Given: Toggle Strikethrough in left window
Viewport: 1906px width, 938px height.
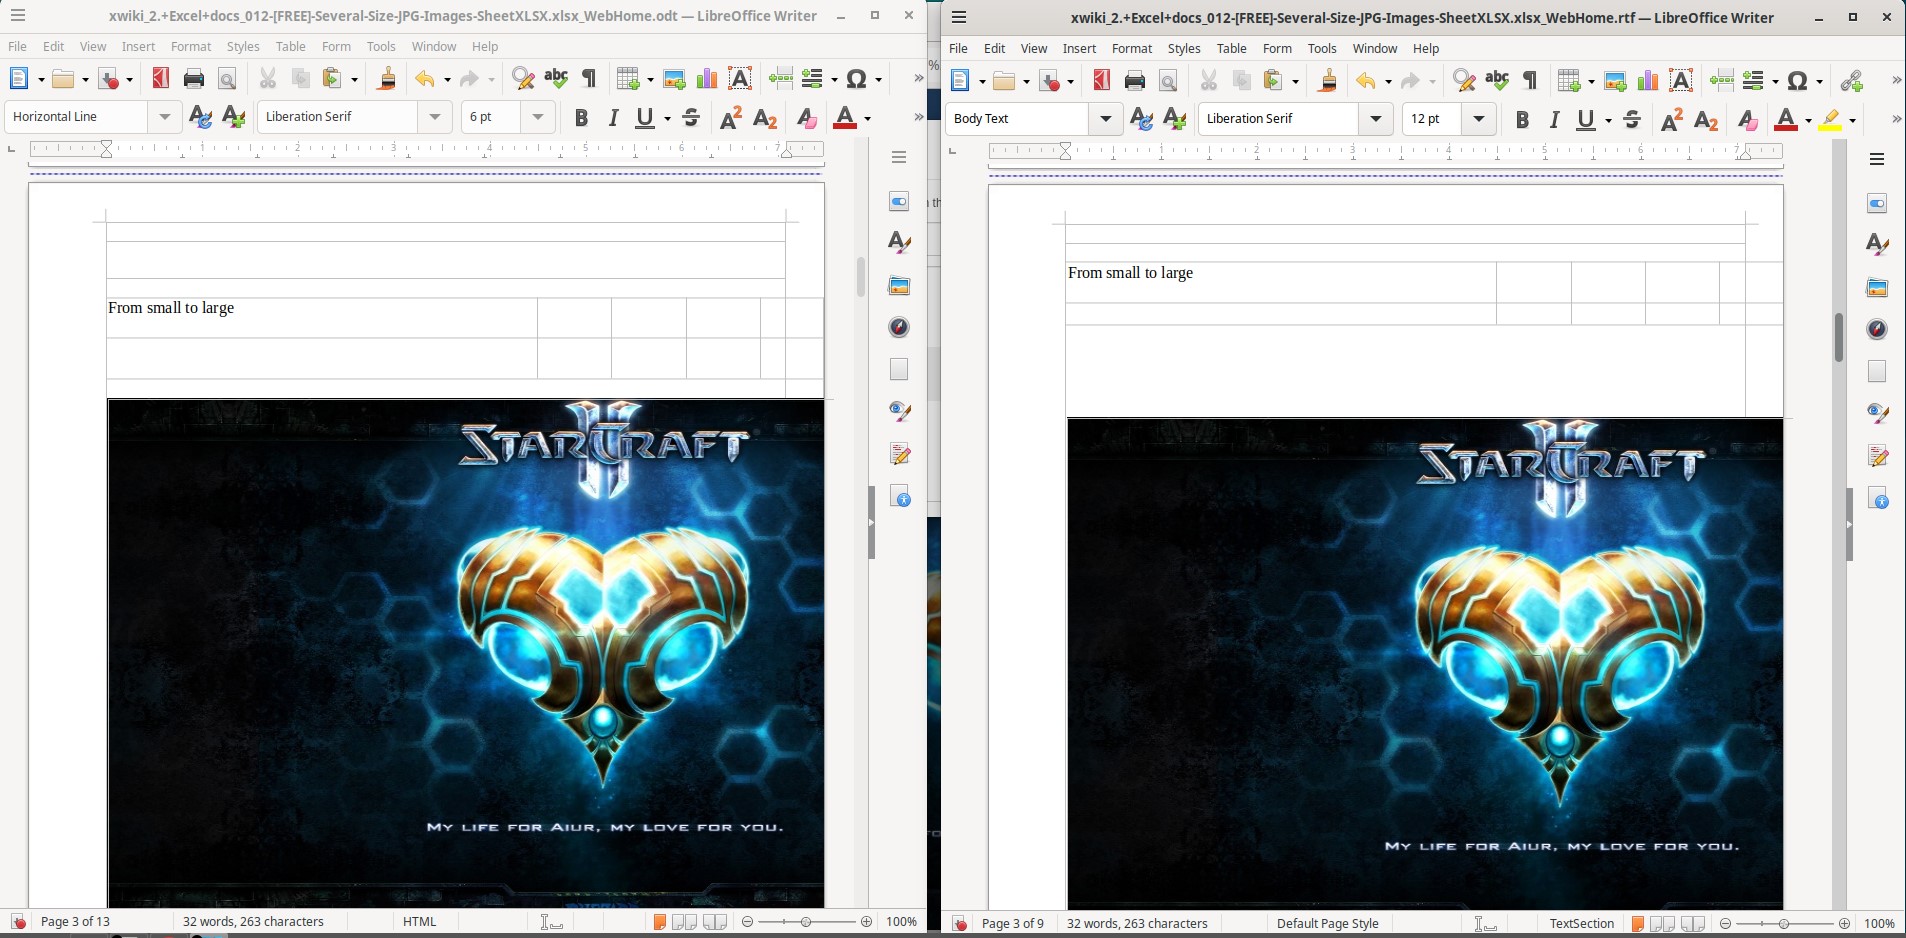Looking at the screenshot, I should click(691, 117).
